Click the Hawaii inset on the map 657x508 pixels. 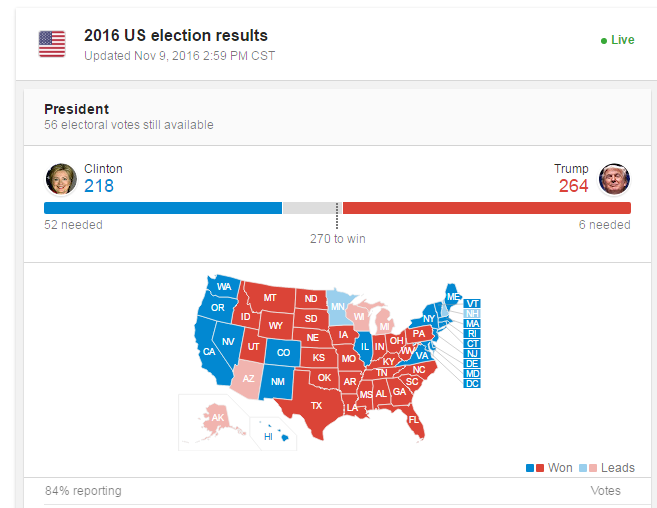[x=268, y=437]
